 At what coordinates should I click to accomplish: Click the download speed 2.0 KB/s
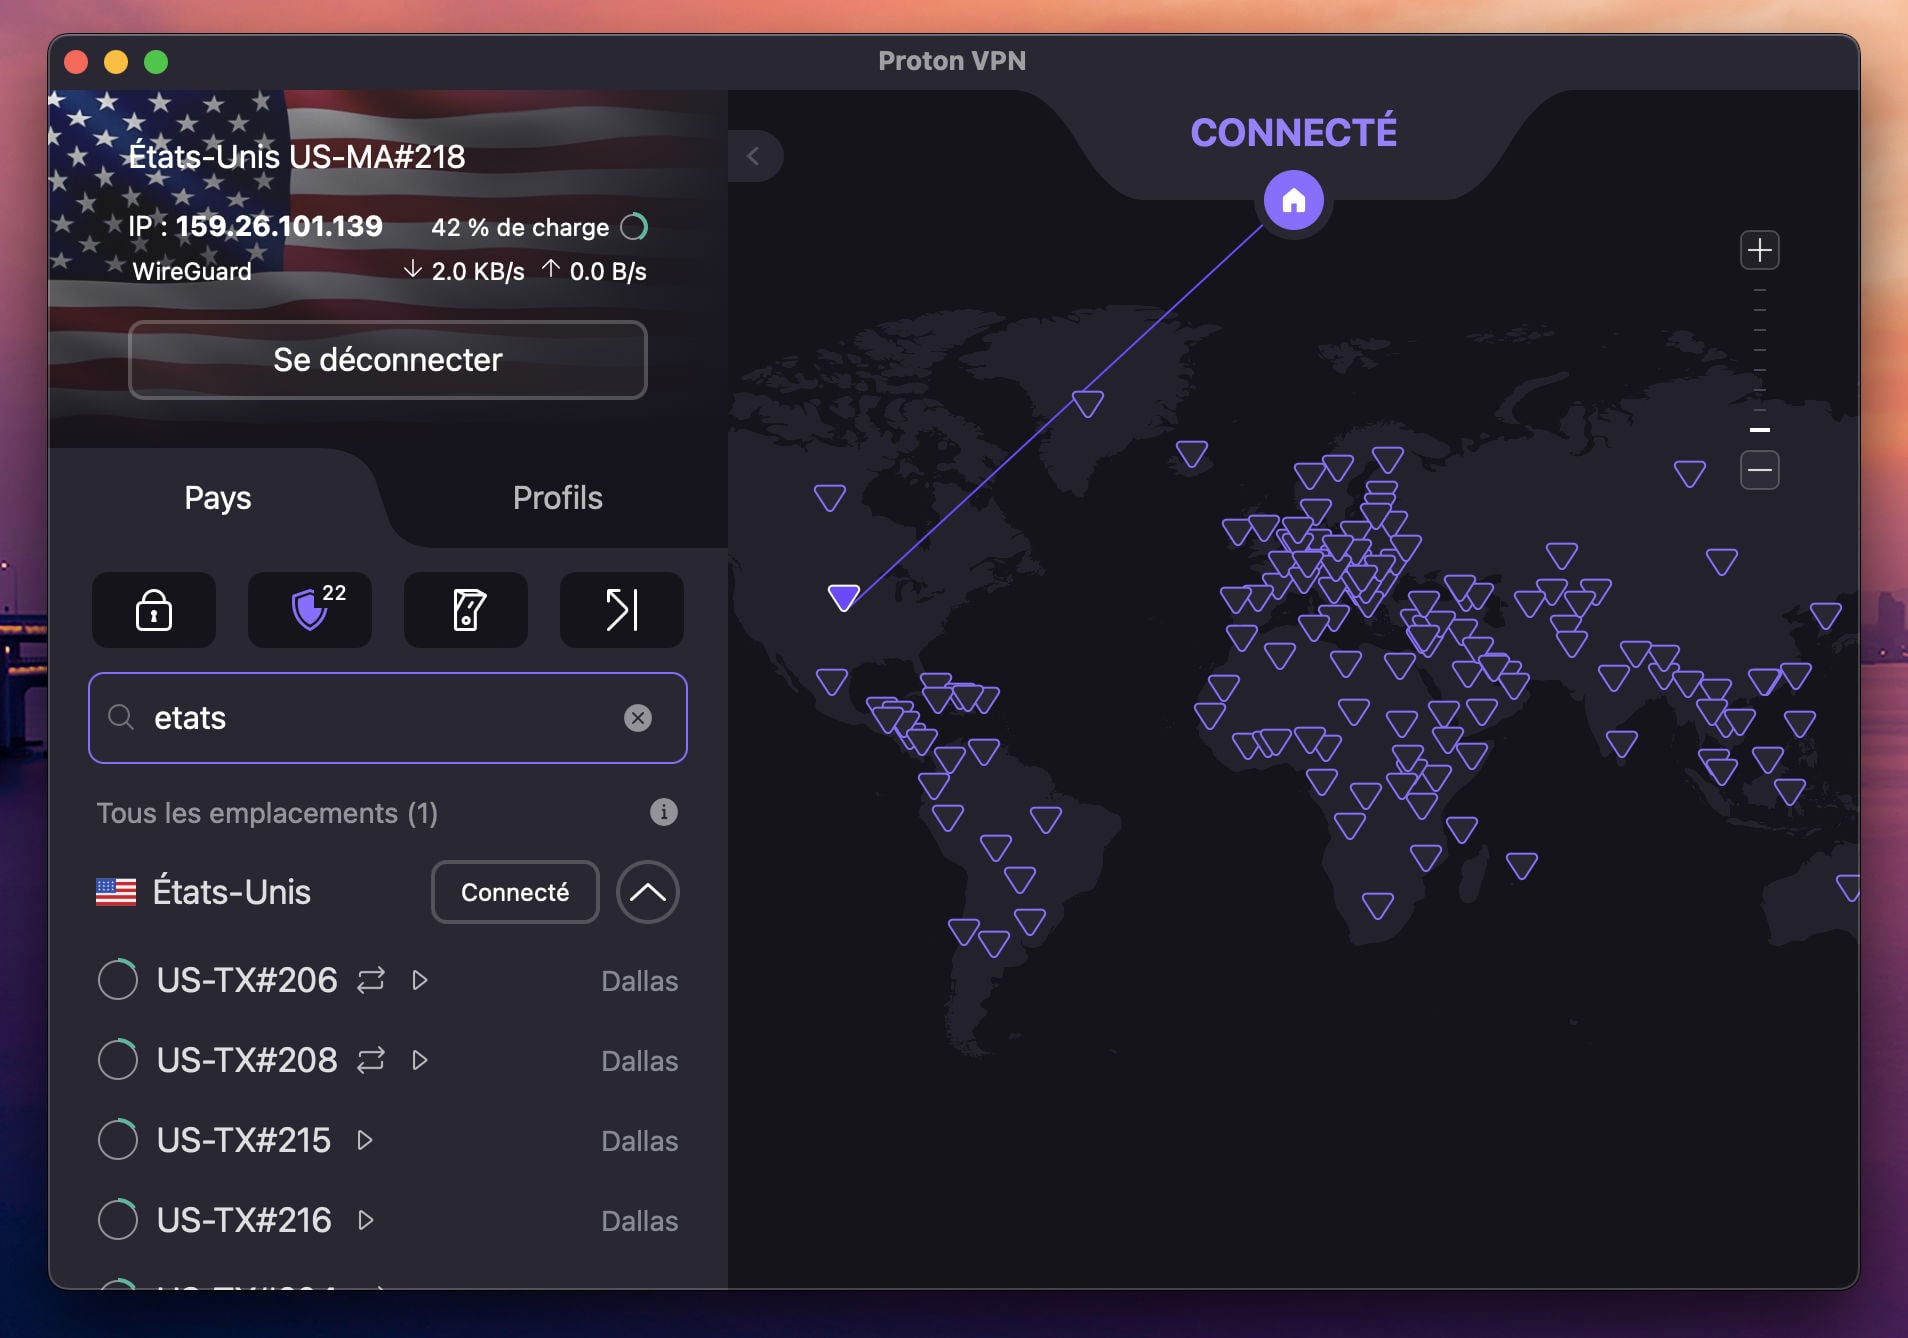464,271
